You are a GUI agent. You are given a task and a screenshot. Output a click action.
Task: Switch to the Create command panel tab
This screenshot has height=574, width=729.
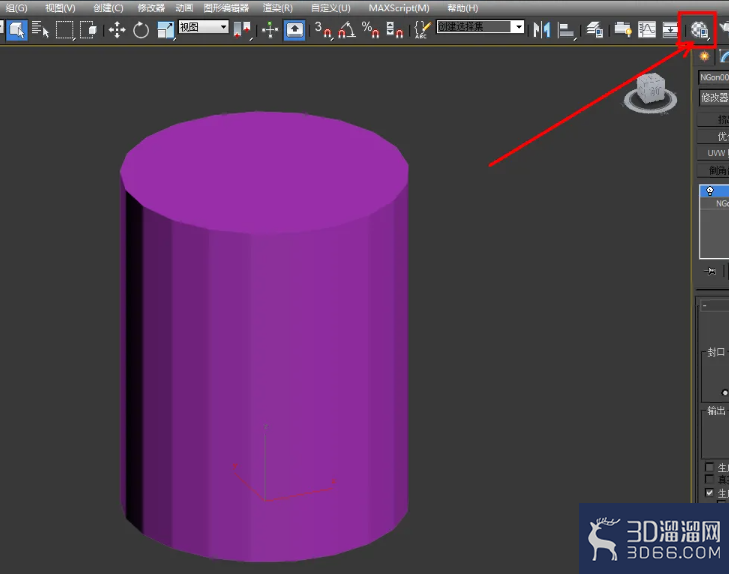(704, 56)
